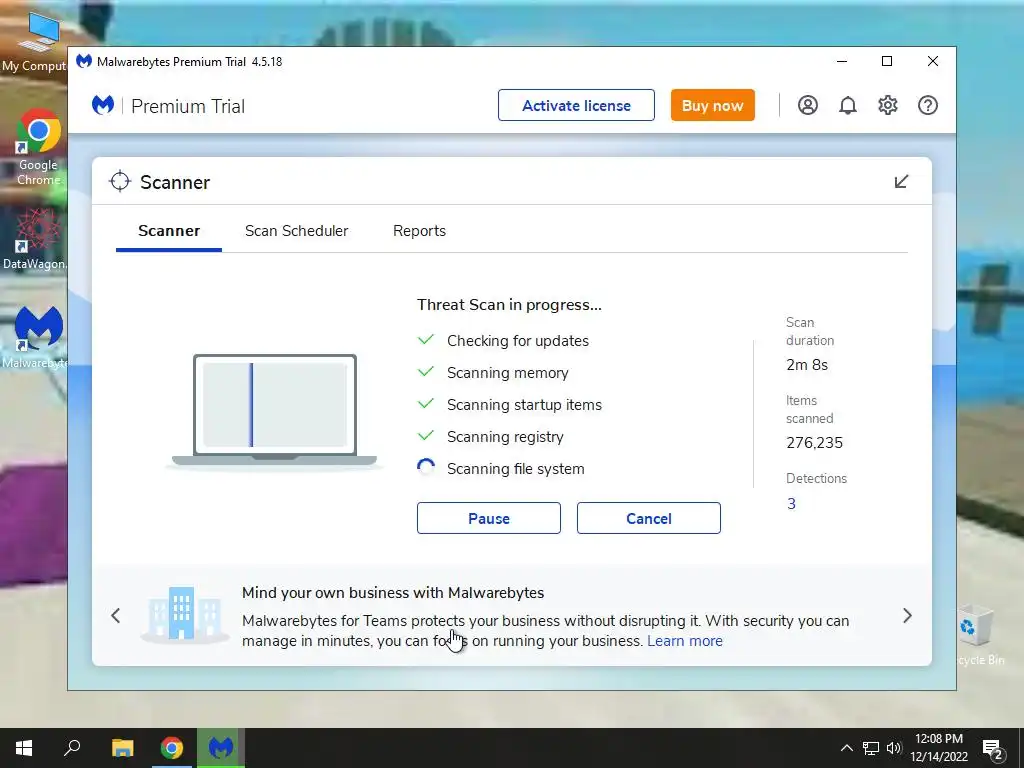1024x768 pixels.
Task: Maximize the Malwarebytes window
Action: (887, 61)
